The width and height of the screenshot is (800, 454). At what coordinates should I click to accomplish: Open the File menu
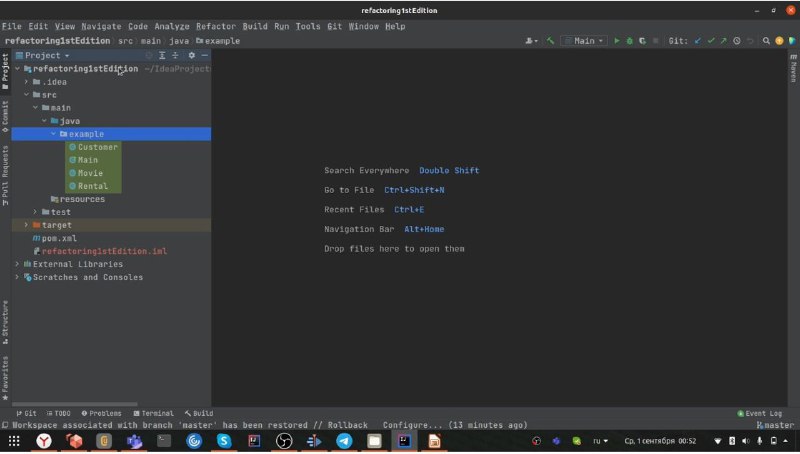pyautogui.click(x=12, y=26)
